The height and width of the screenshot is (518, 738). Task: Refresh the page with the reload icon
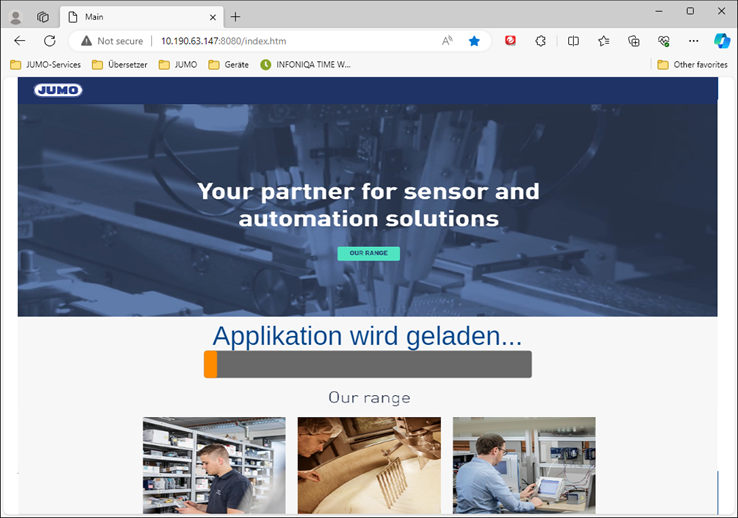(49, 41)
